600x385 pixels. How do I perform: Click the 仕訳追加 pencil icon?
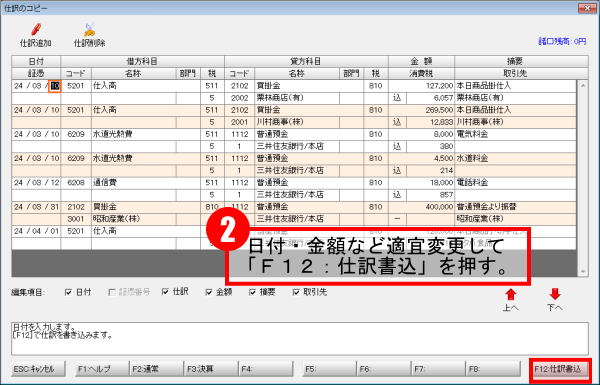[36, 29]
